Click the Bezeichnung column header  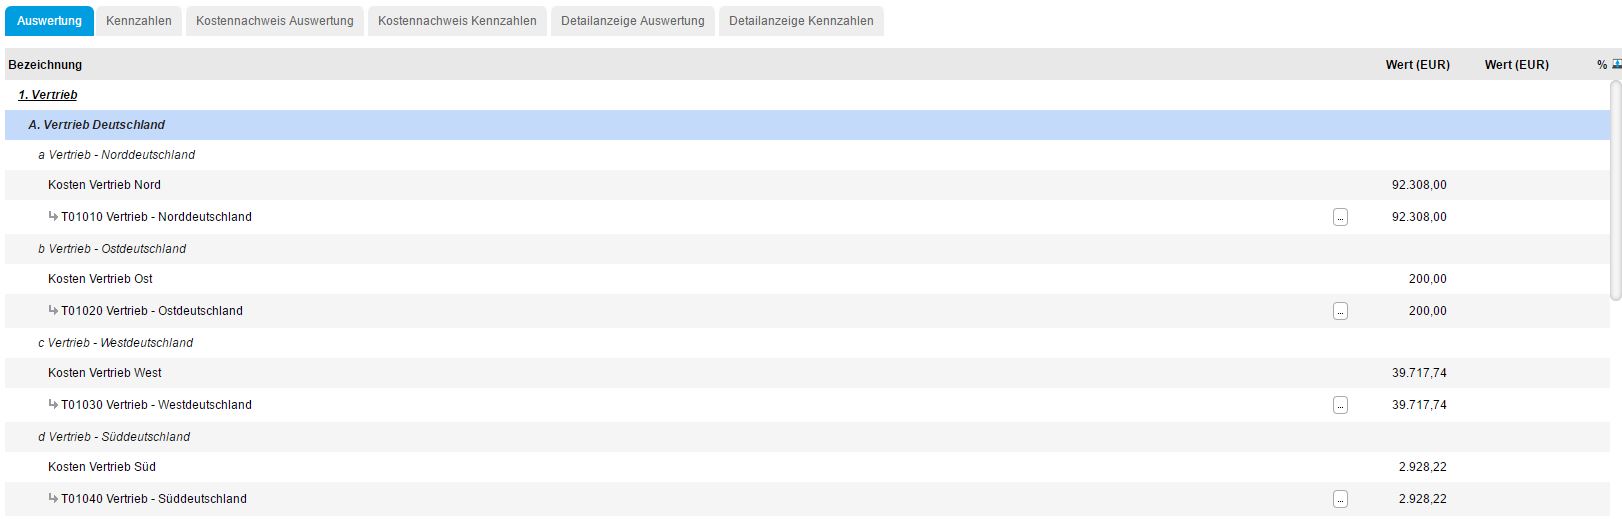tap(45, 65)
